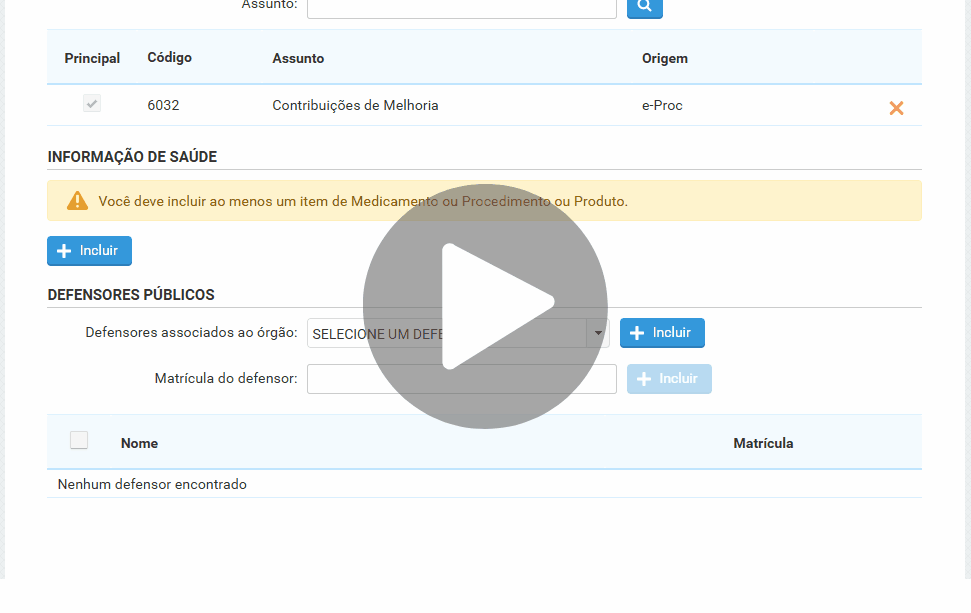Click the warning triangle icon in the yellow alert

77,201
